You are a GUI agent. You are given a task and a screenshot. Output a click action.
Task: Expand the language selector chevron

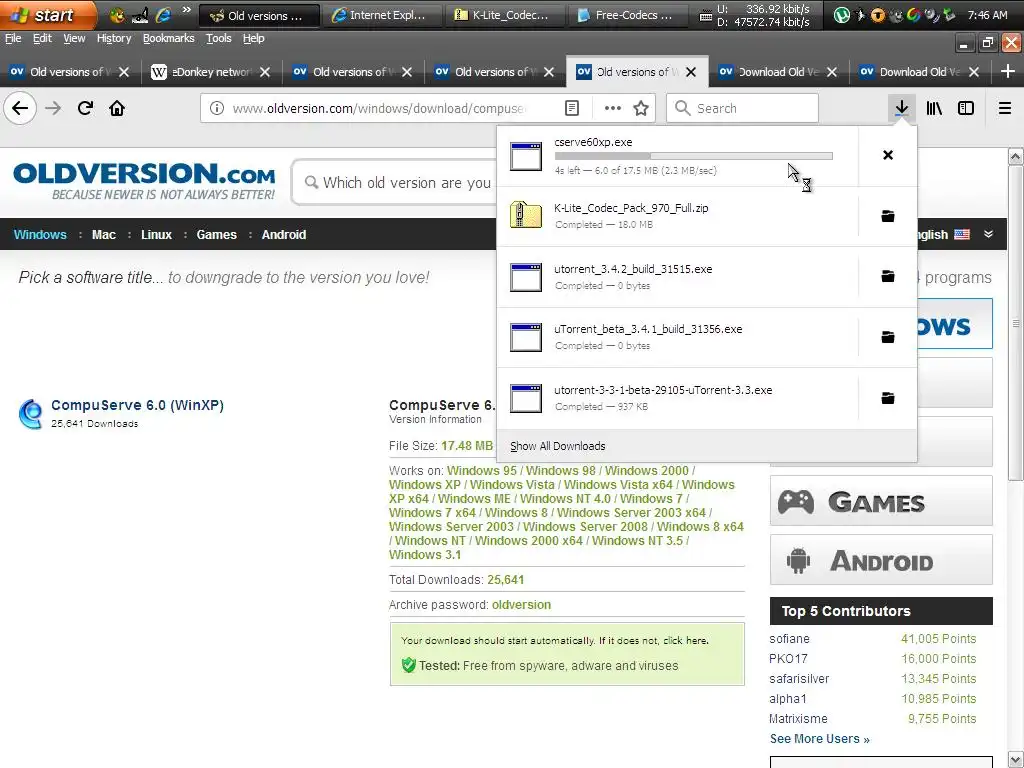[989, 234]
